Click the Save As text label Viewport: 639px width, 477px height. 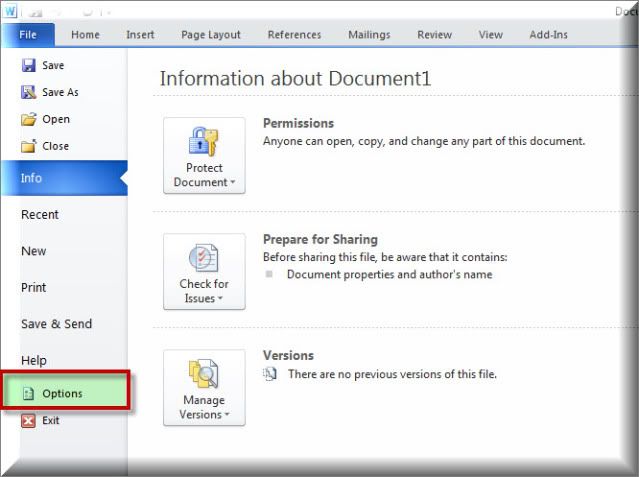click(x=60, y=92)
